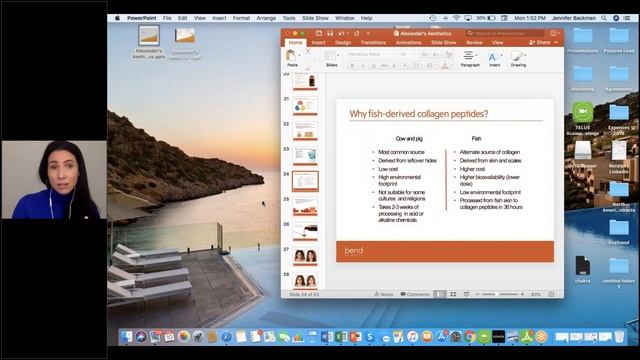Open Siri from the dock
640x360 pixels.
141,337
